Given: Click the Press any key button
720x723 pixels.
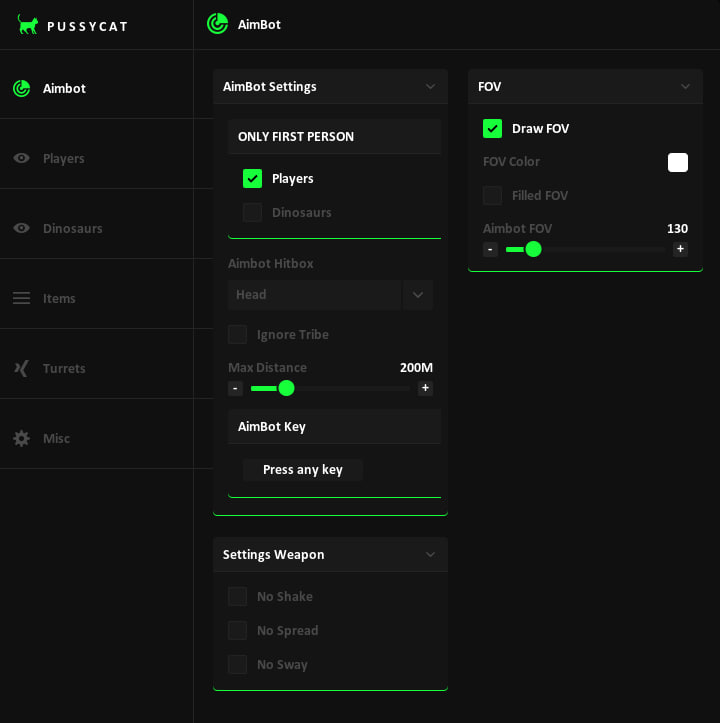Looking at the screenshot, I should click(x=302, y=470).
